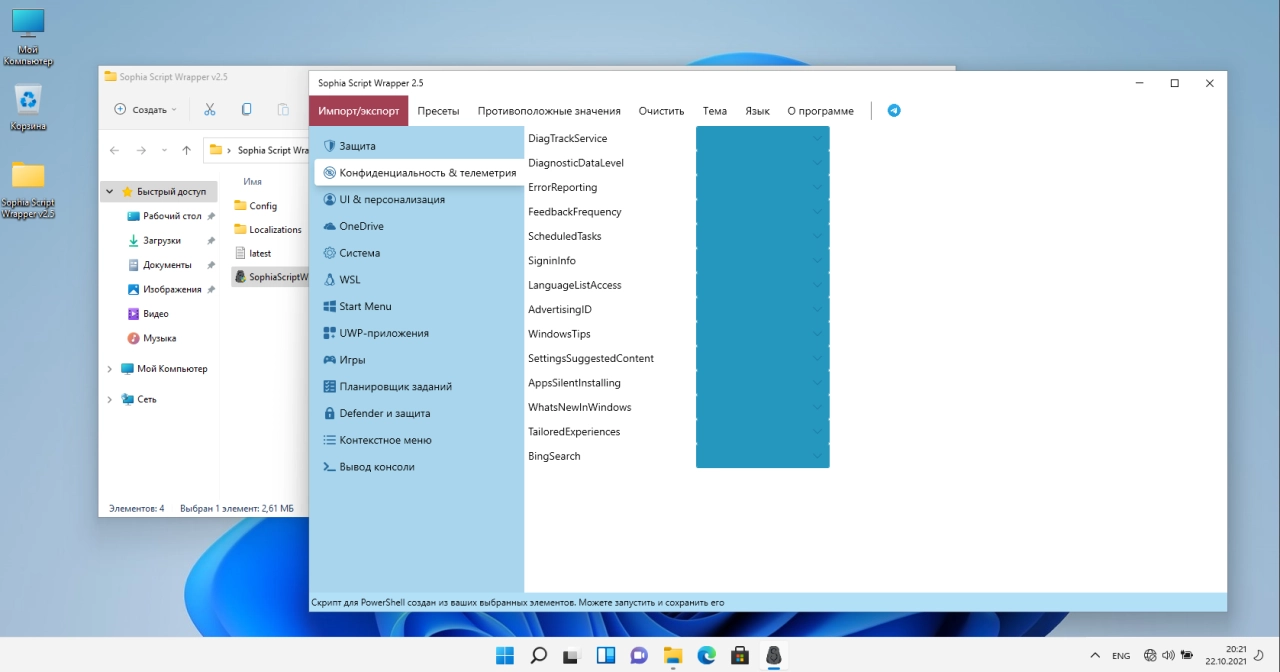Open Microsoft Edge from the taskbar
1280x672 pixels.
pyautogui.click(x=707, y=656)
